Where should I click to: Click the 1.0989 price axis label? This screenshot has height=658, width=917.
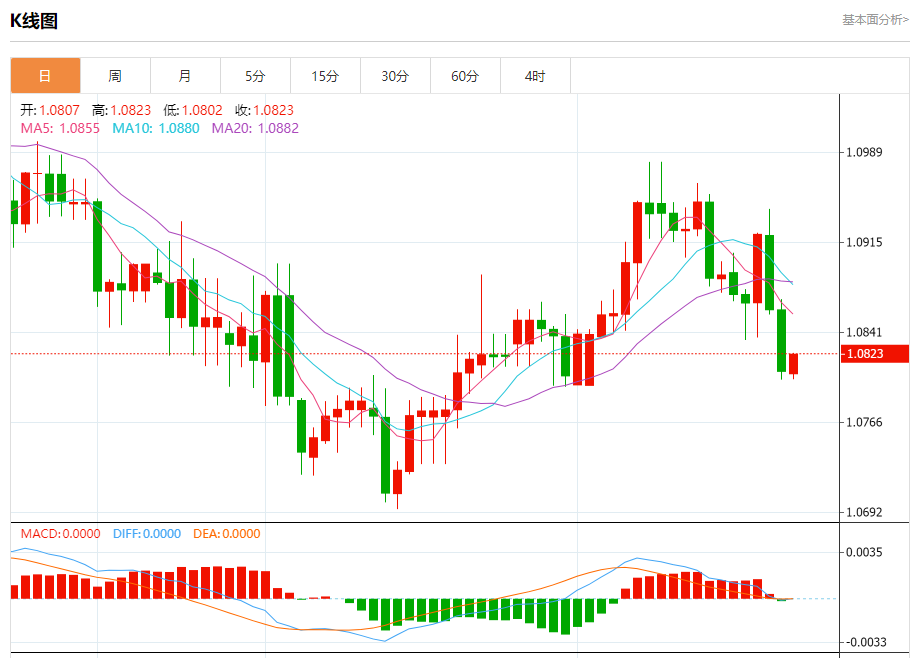click(864, 152)
